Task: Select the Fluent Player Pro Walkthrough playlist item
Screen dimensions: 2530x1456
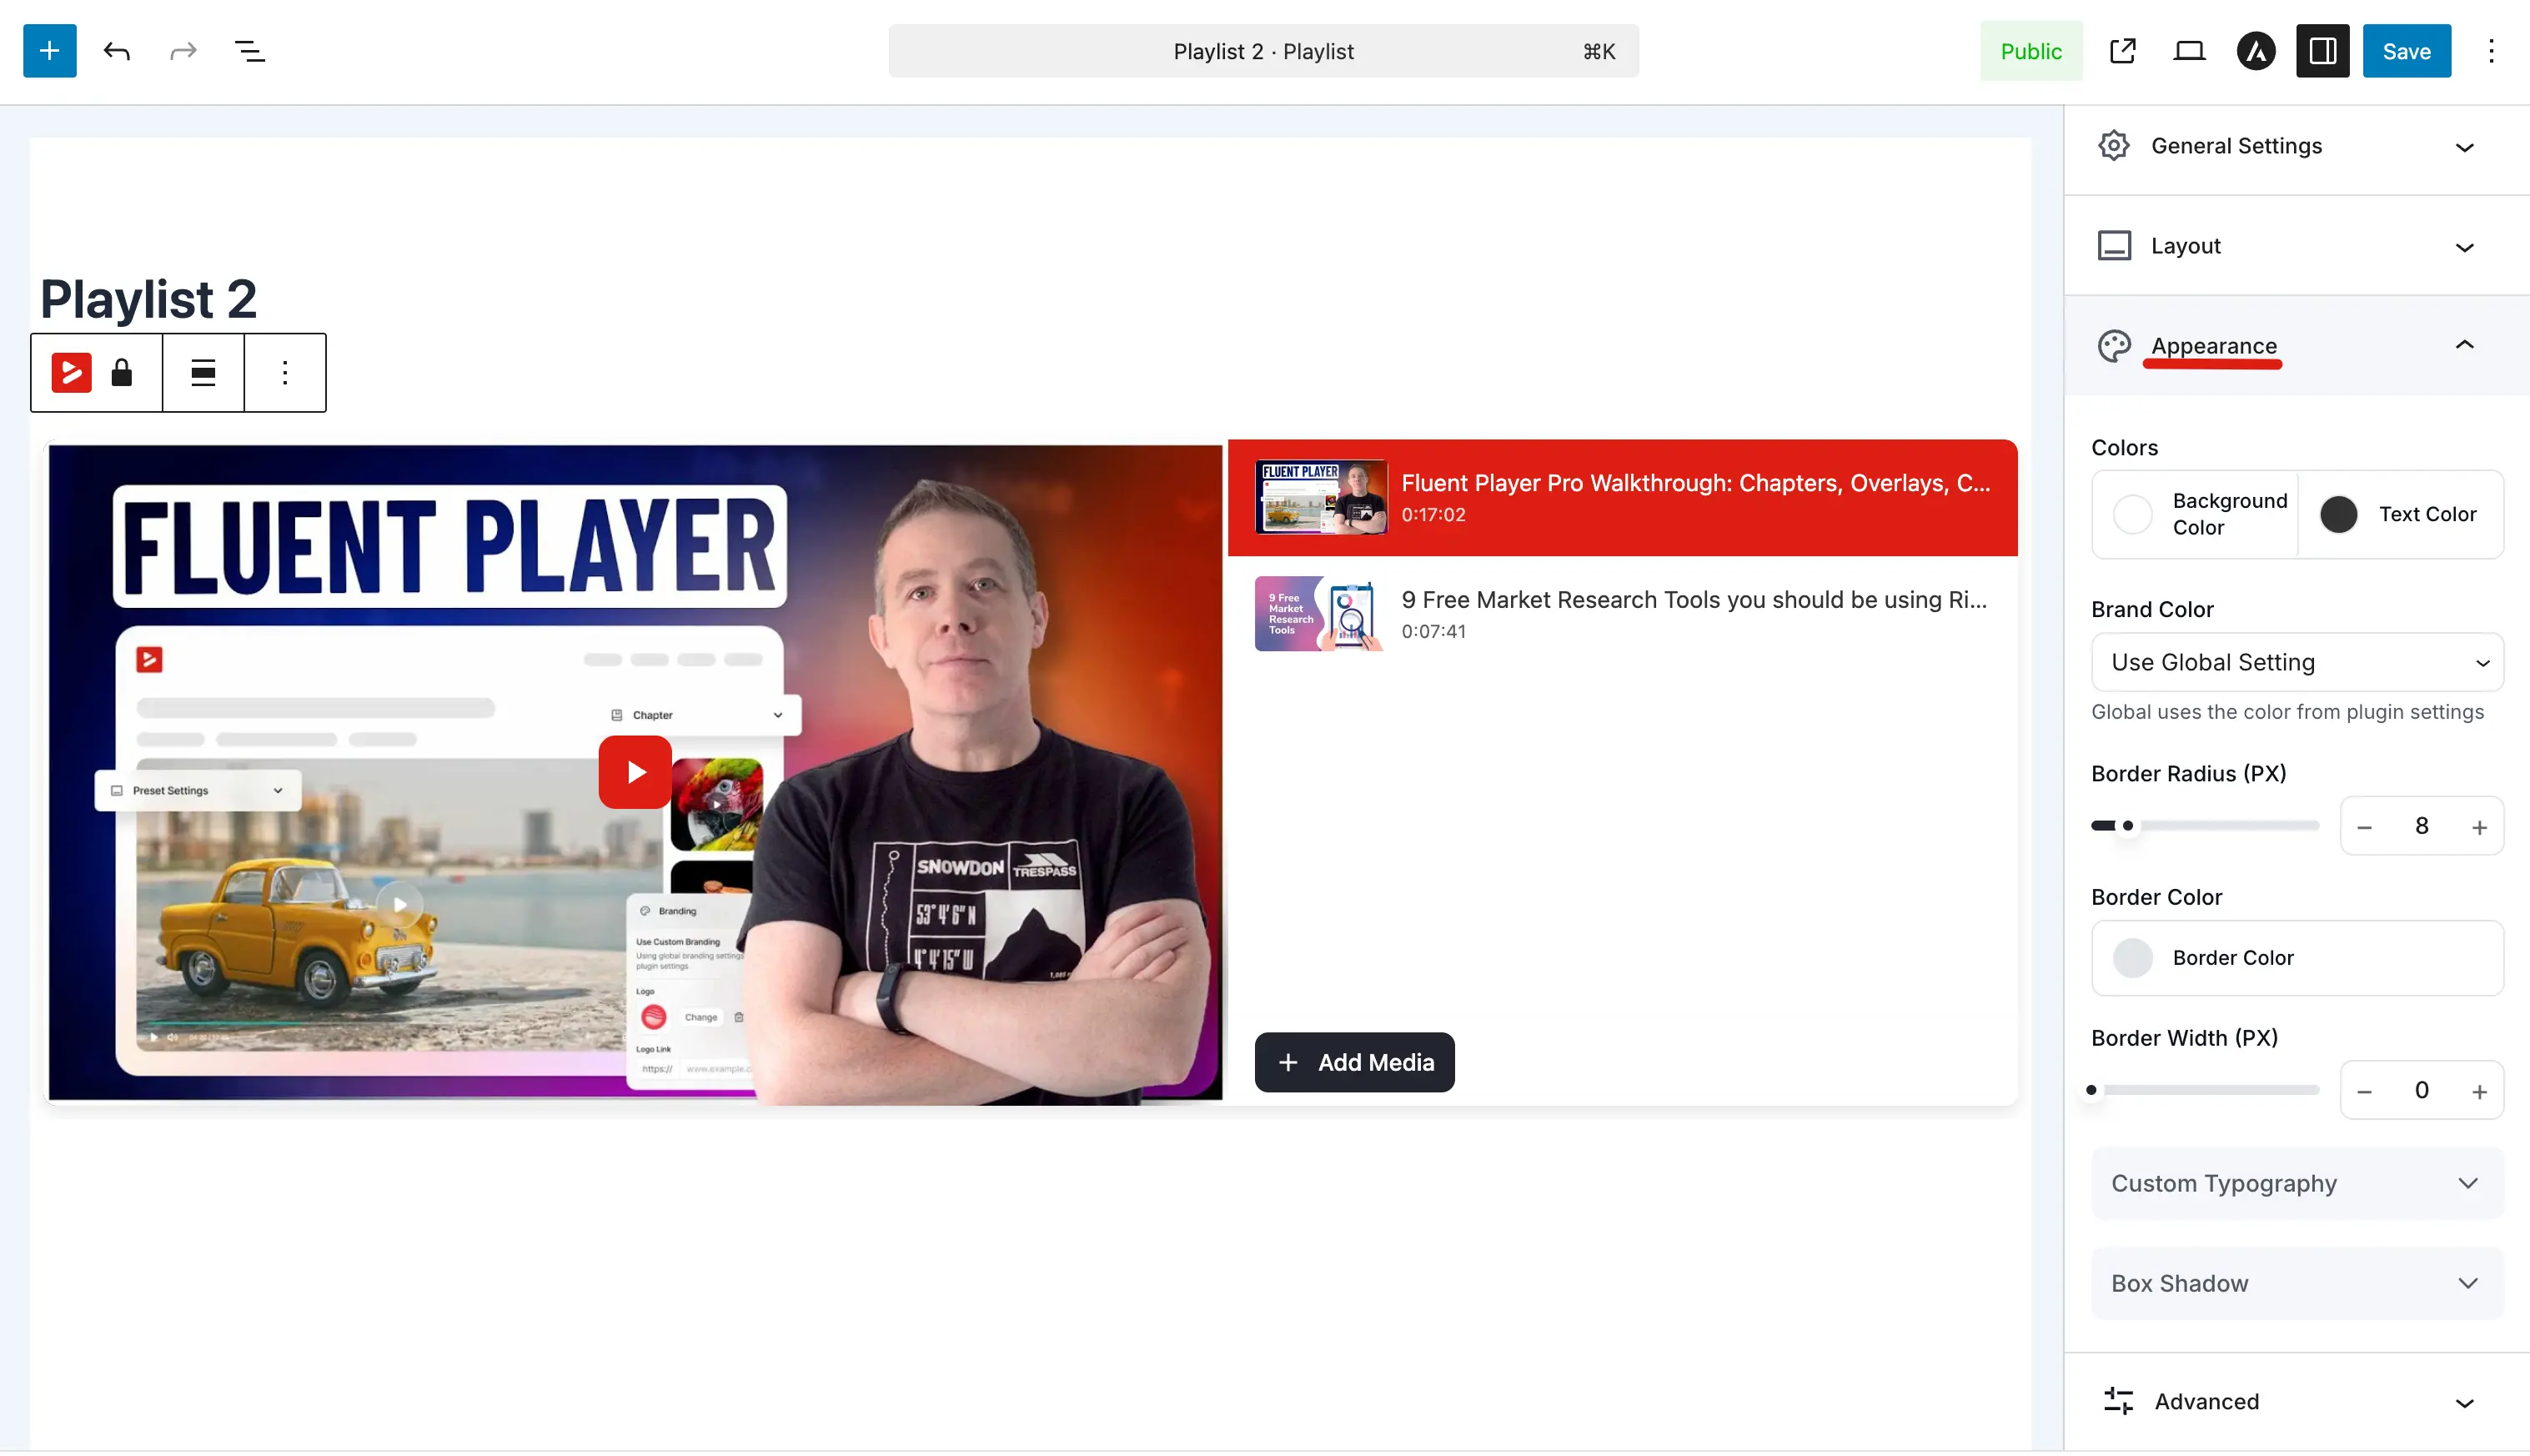Action: (1622, 497)
